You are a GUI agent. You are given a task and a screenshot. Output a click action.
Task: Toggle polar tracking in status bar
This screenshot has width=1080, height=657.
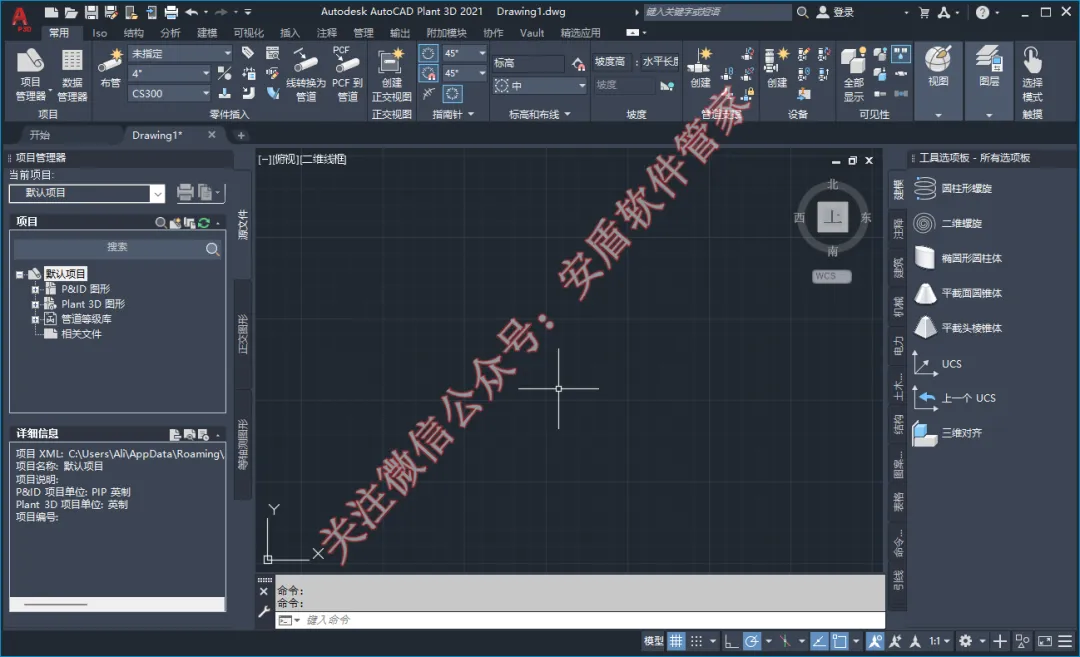tap(751, 641)
